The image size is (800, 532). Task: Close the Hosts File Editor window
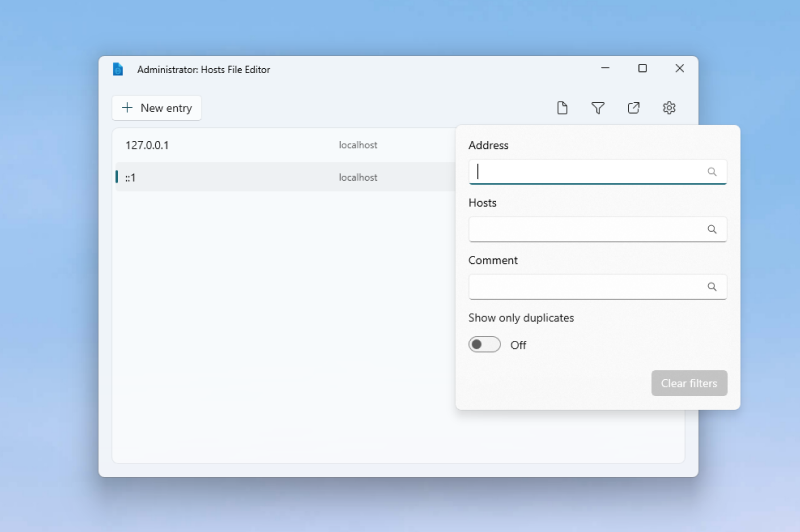click(679, 69)
